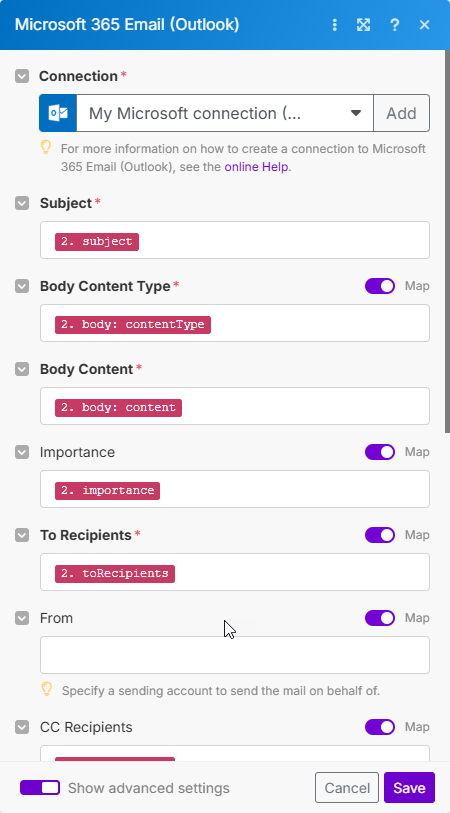Toggle Map switch for Body Content Type
The image size is (450, 813).
380,286
